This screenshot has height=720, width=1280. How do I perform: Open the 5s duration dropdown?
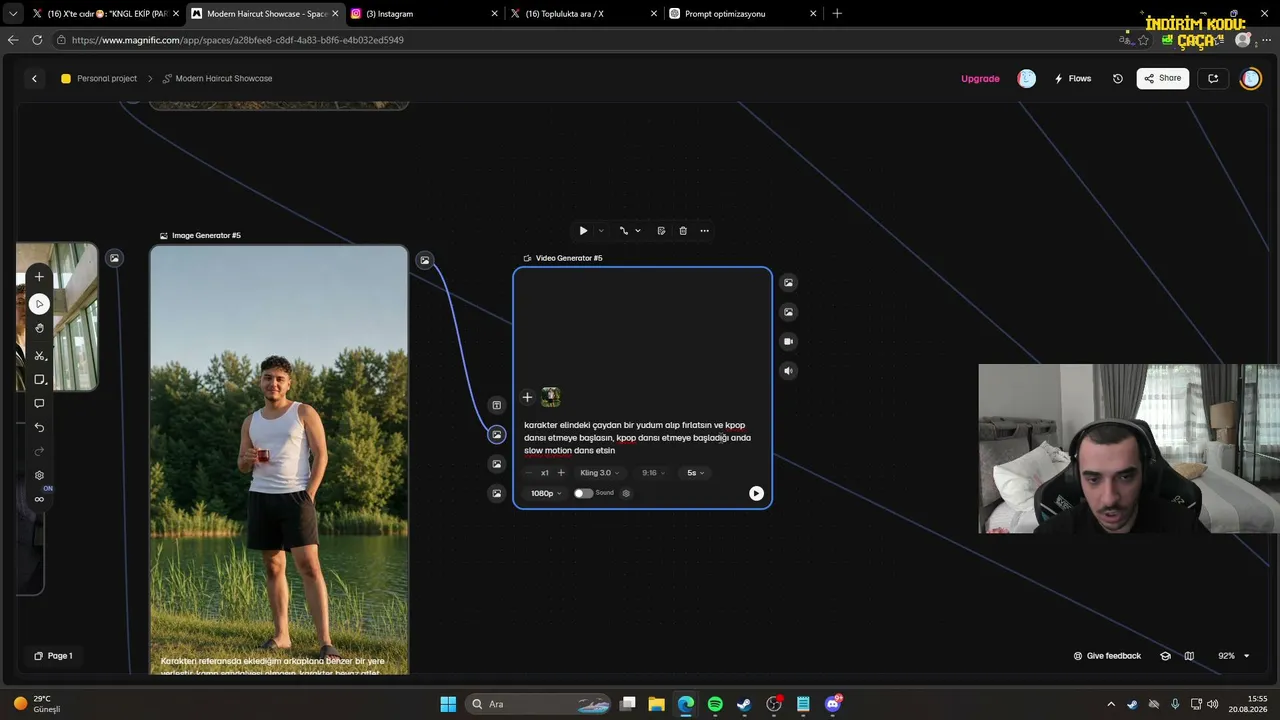click(696, 473)
